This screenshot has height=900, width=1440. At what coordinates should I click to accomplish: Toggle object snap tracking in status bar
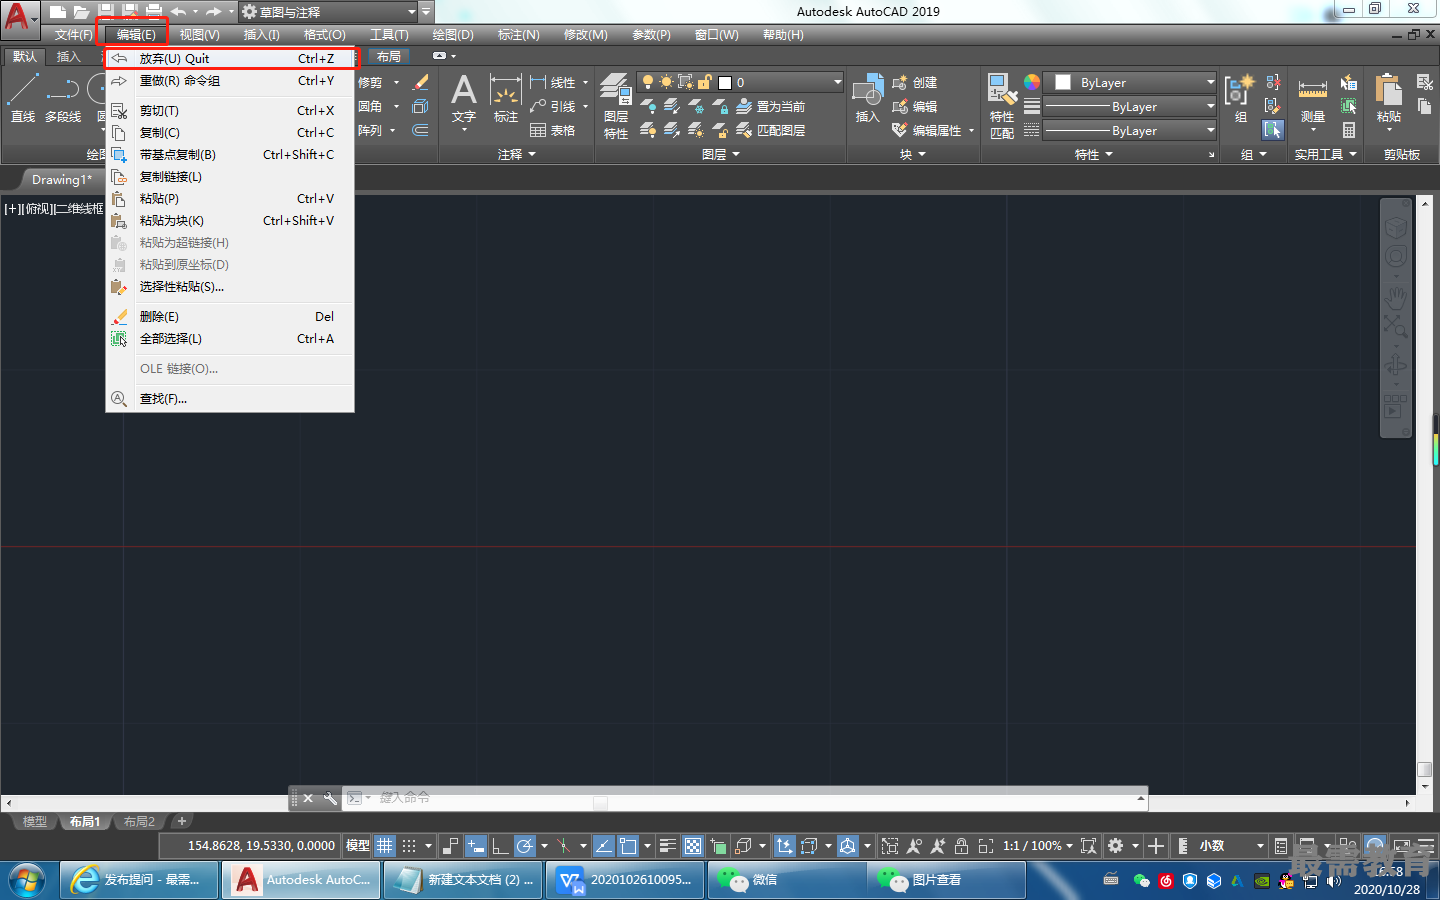[604, 846]
